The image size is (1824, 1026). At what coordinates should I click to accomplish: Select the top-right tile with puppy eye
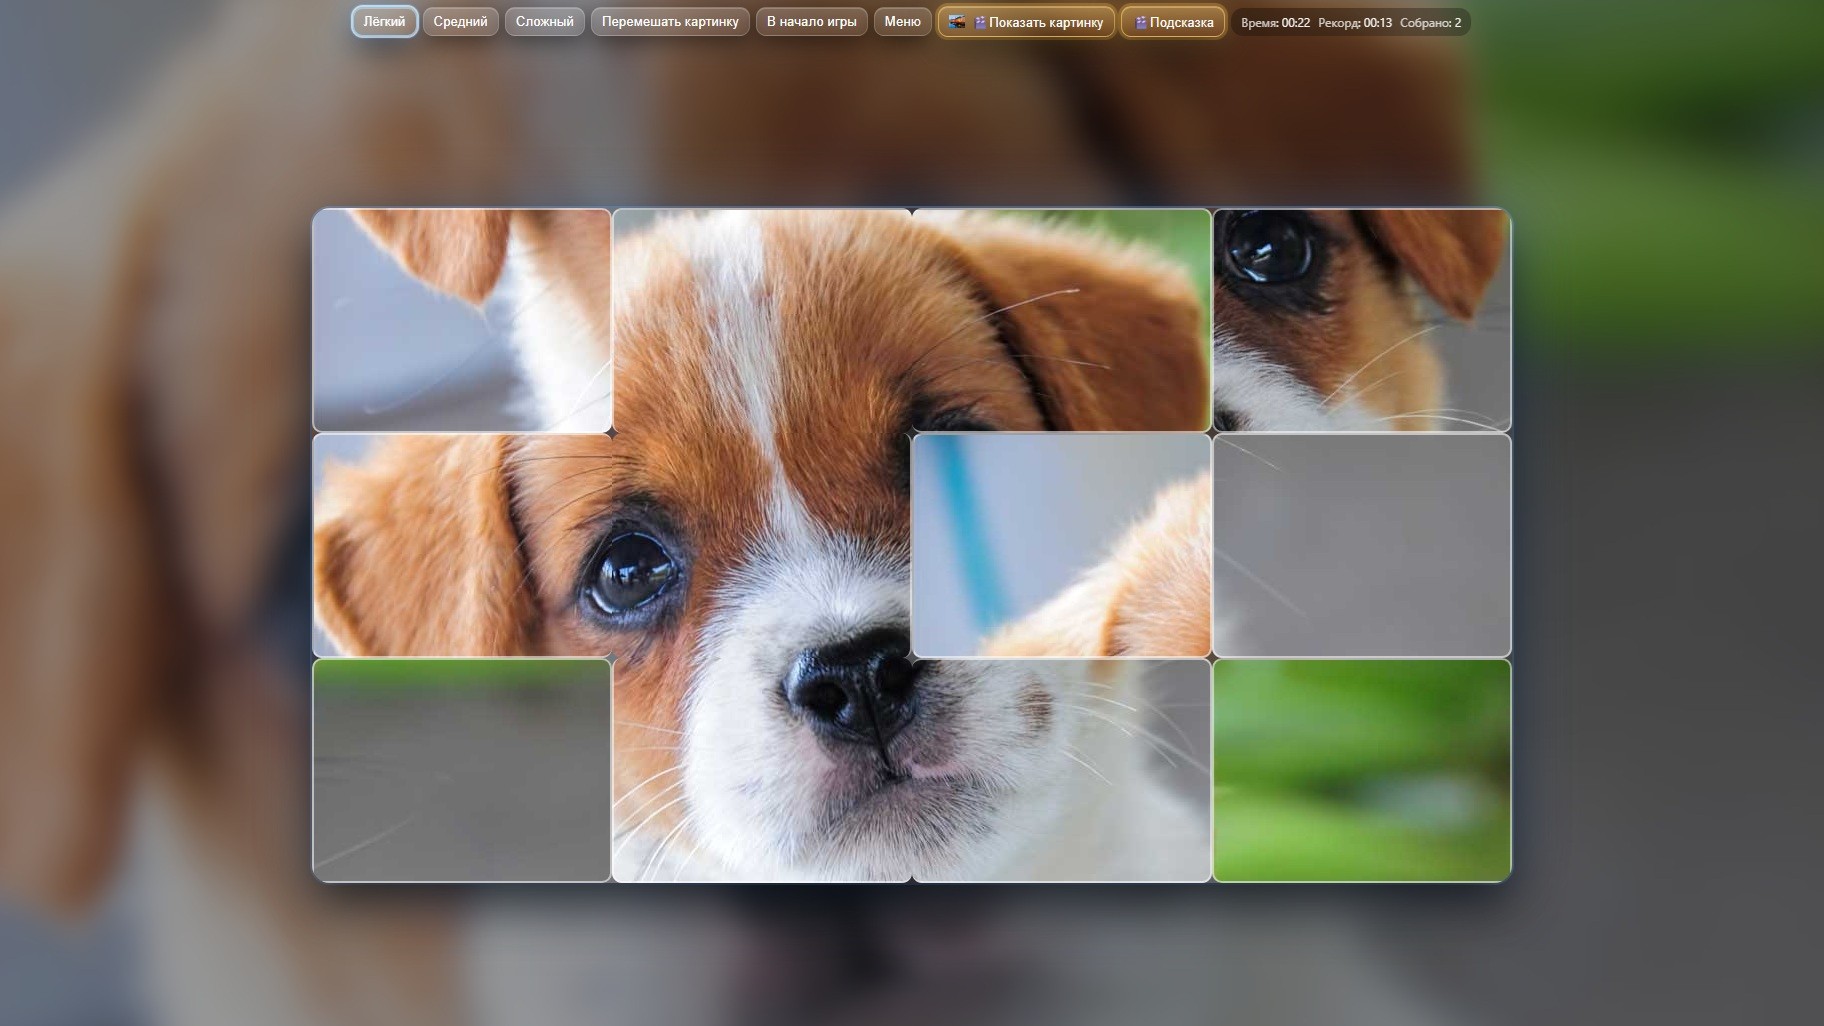coord(1361,320)
